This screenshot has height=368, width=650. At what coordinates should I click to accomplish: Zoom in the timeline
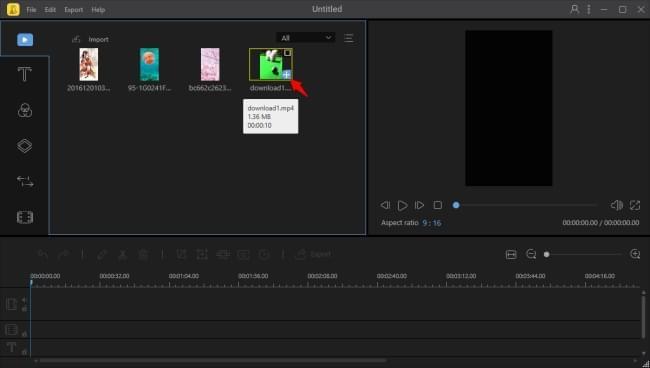(x=635, y=254)
